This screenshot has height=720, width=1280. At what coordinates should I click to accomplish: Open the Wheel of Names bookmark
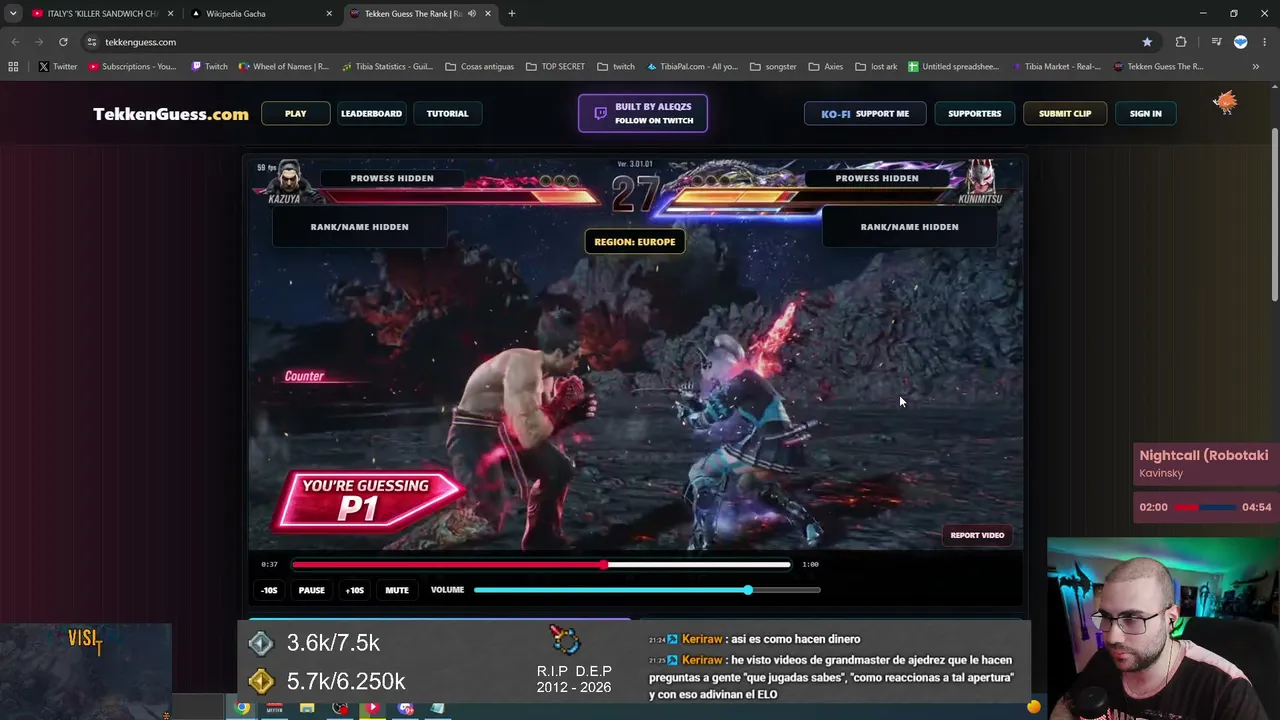(284, 67)
